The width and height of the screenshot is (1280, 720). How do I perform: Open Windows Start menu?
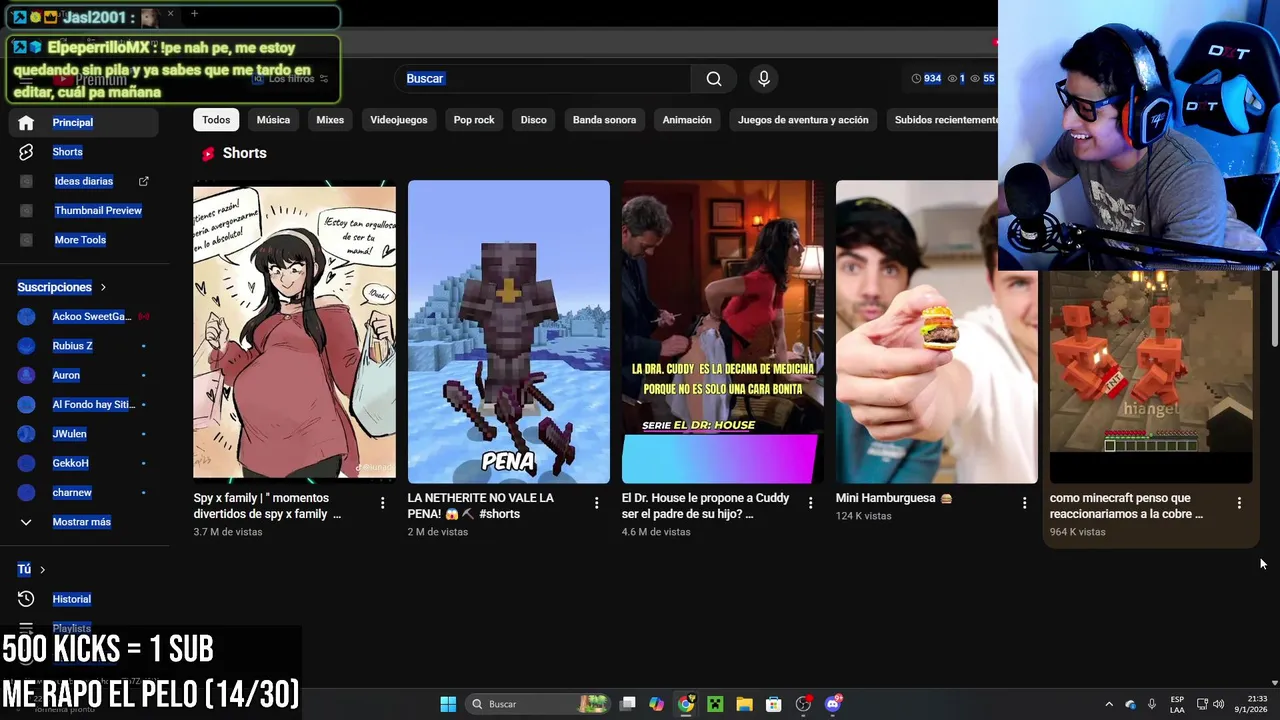pos(448,704)
